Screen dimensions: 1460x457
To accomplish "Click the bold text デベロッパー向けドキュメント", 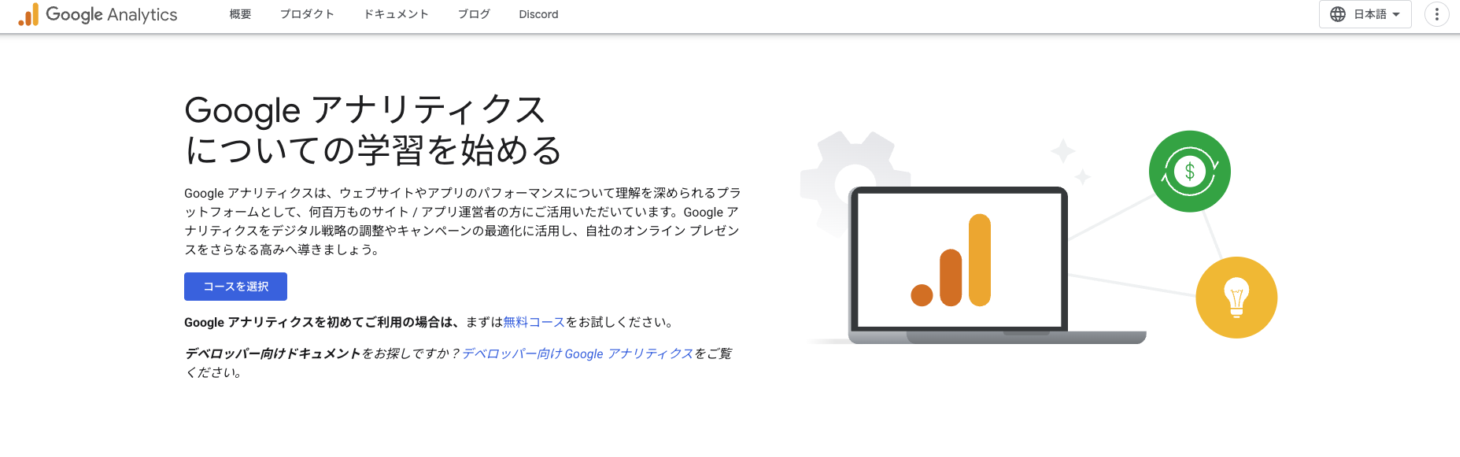I will point(273,354).
